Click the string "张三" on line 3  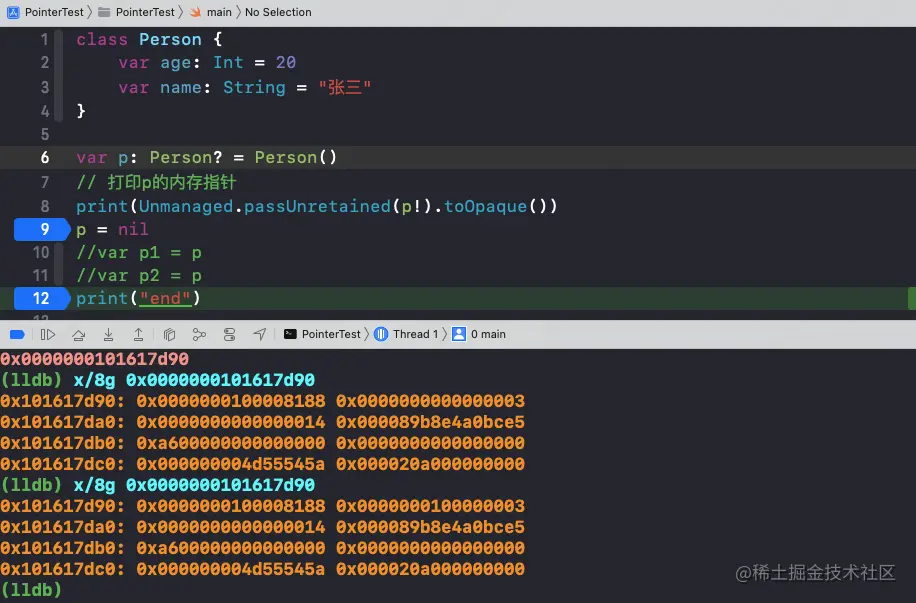pyautogui.click(x=345, y=88)
